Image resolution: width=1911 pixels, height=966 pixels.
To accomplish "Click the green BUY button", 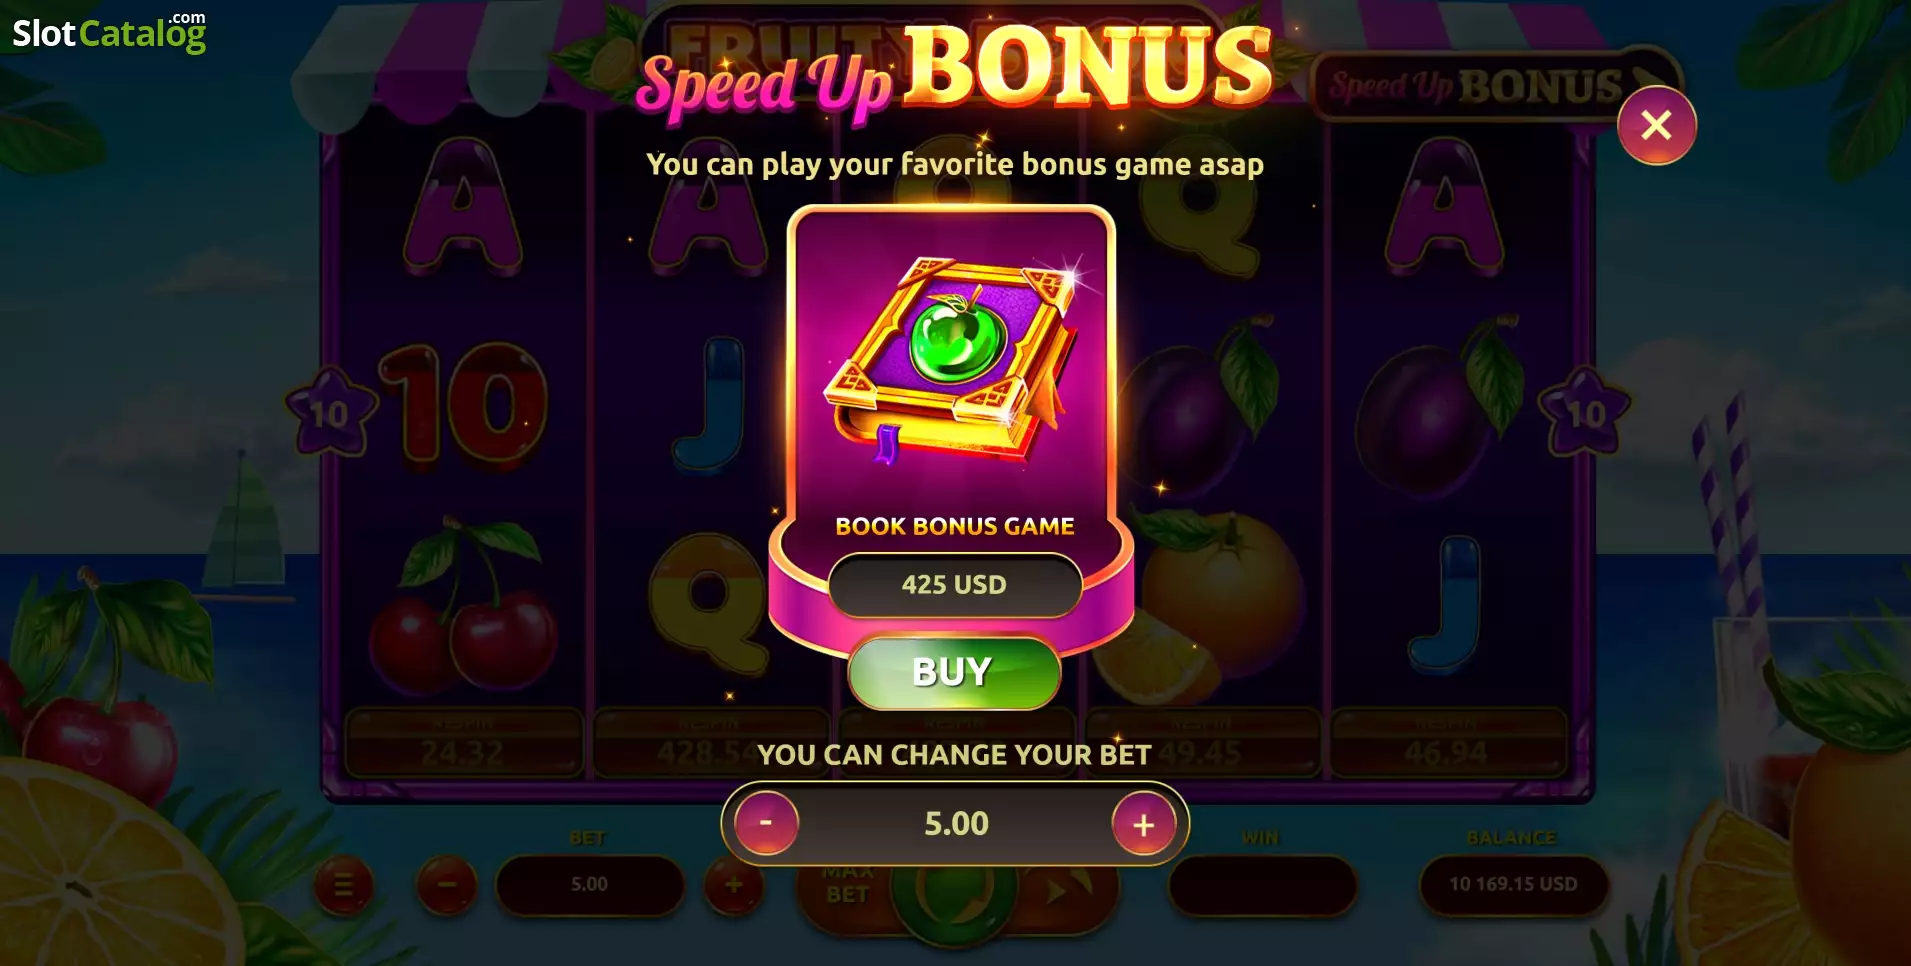I will coord(954,672).
